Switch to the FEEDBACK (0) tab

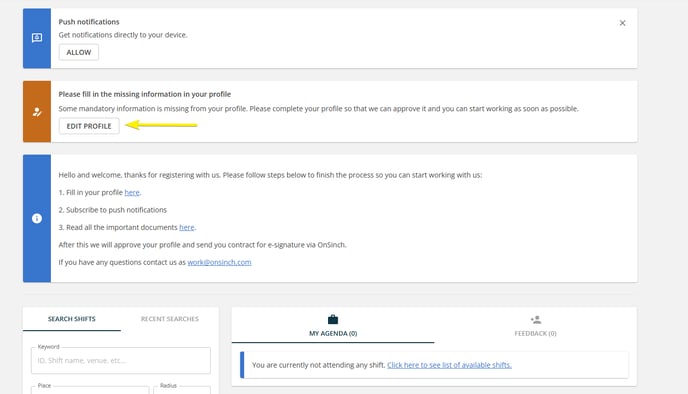coord(535,326)
